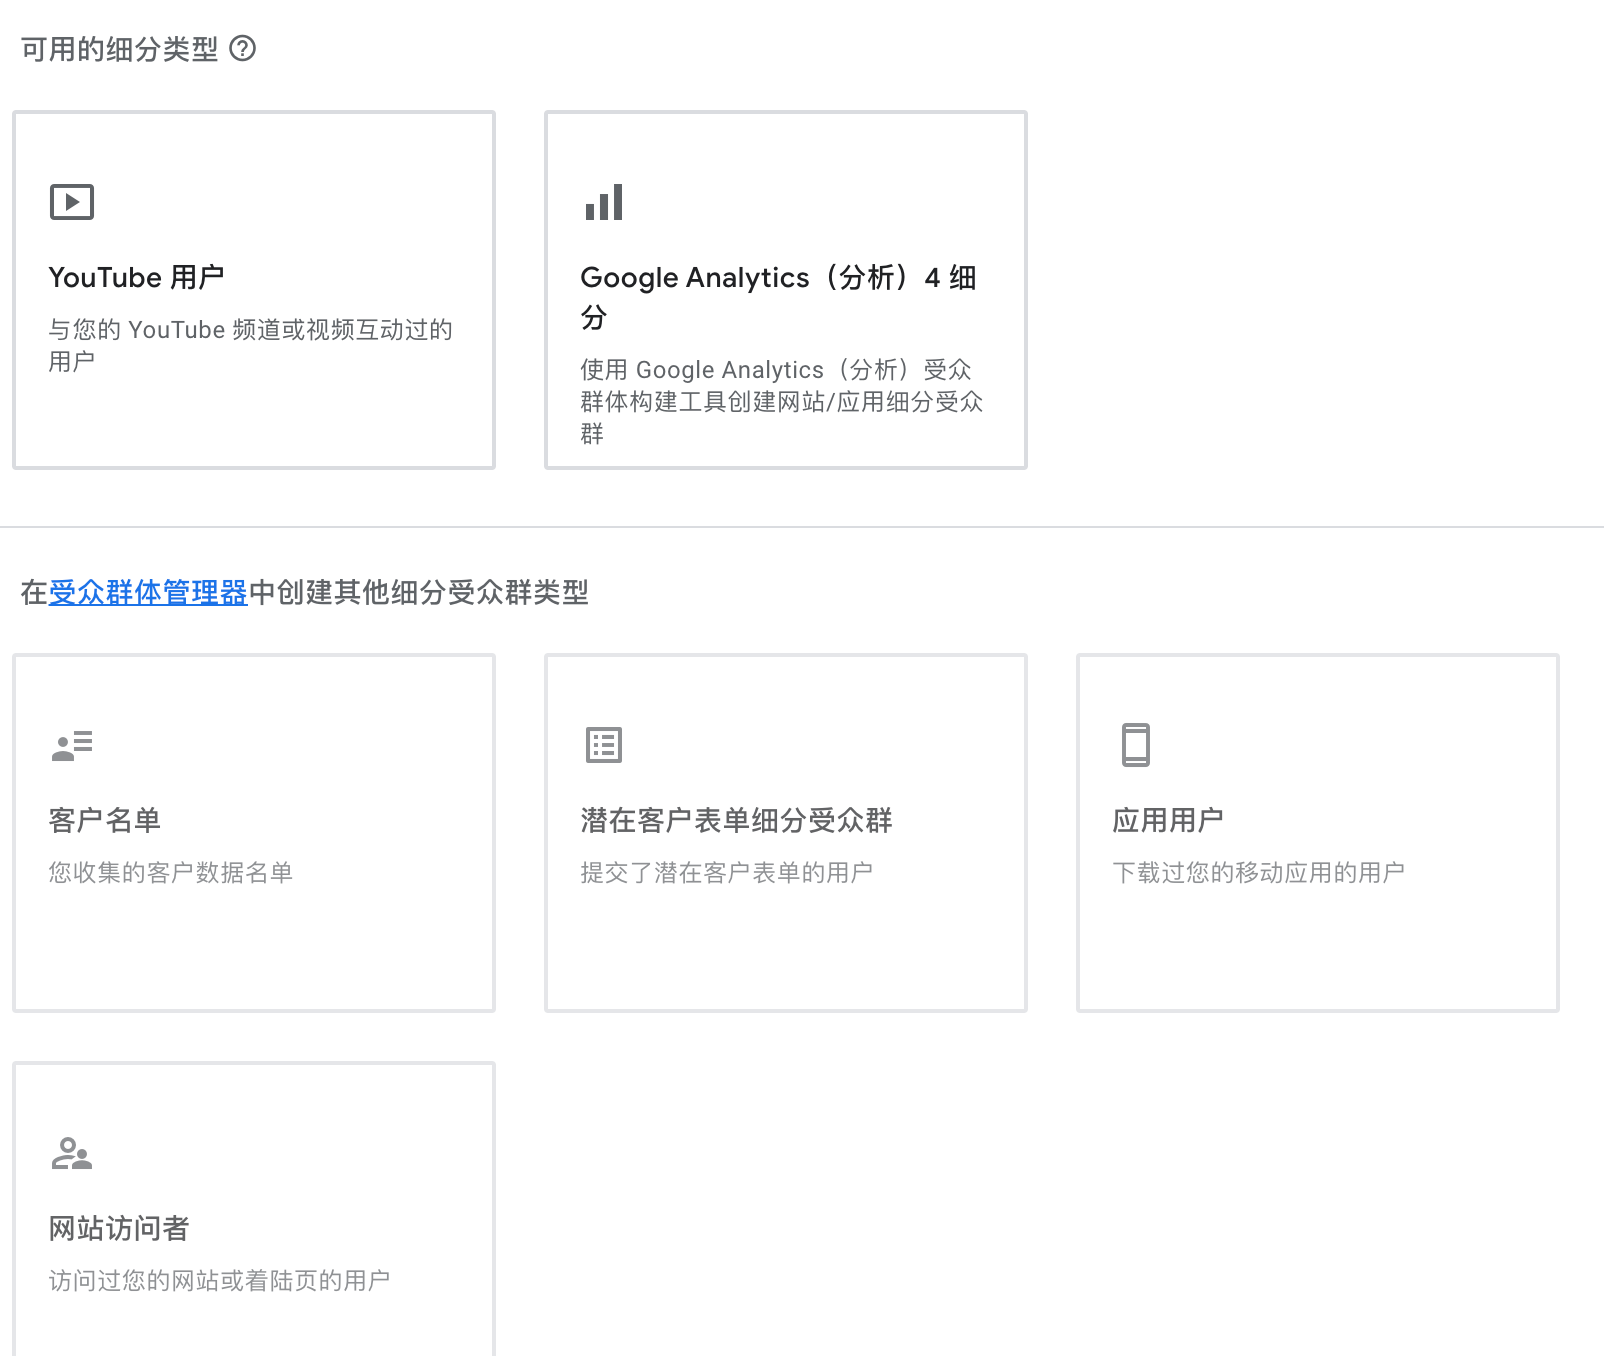The width and height of the screenshot is (1604, 1356).
Task: Click the mobile phone app users icon
Action: click(x=1135, y=744)
